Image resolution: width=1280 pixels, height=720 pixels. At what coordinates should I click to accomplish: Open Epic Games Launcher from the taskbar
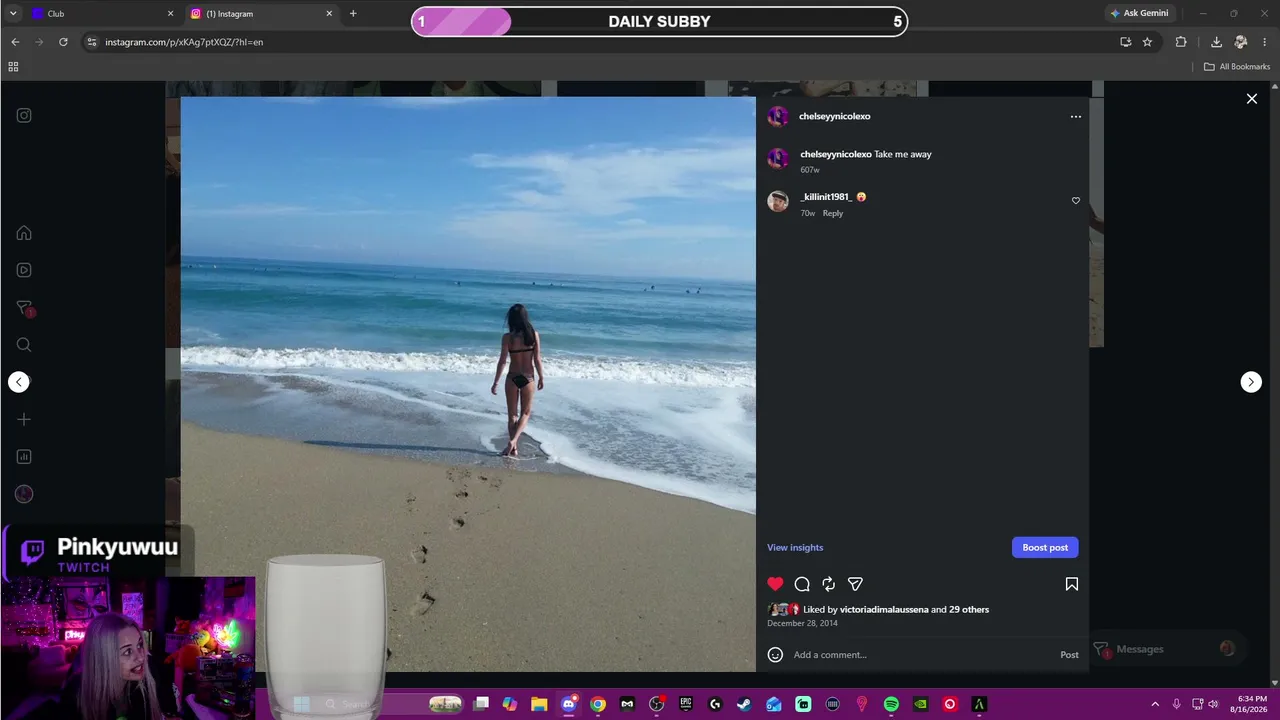tap(686, 704)
